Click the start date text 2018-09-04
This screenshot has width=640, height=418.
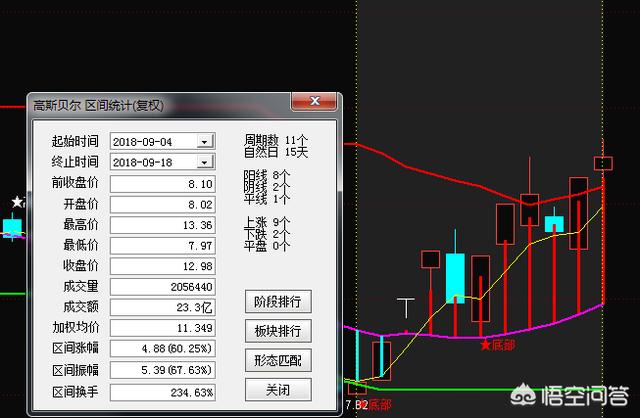[142, 142]
